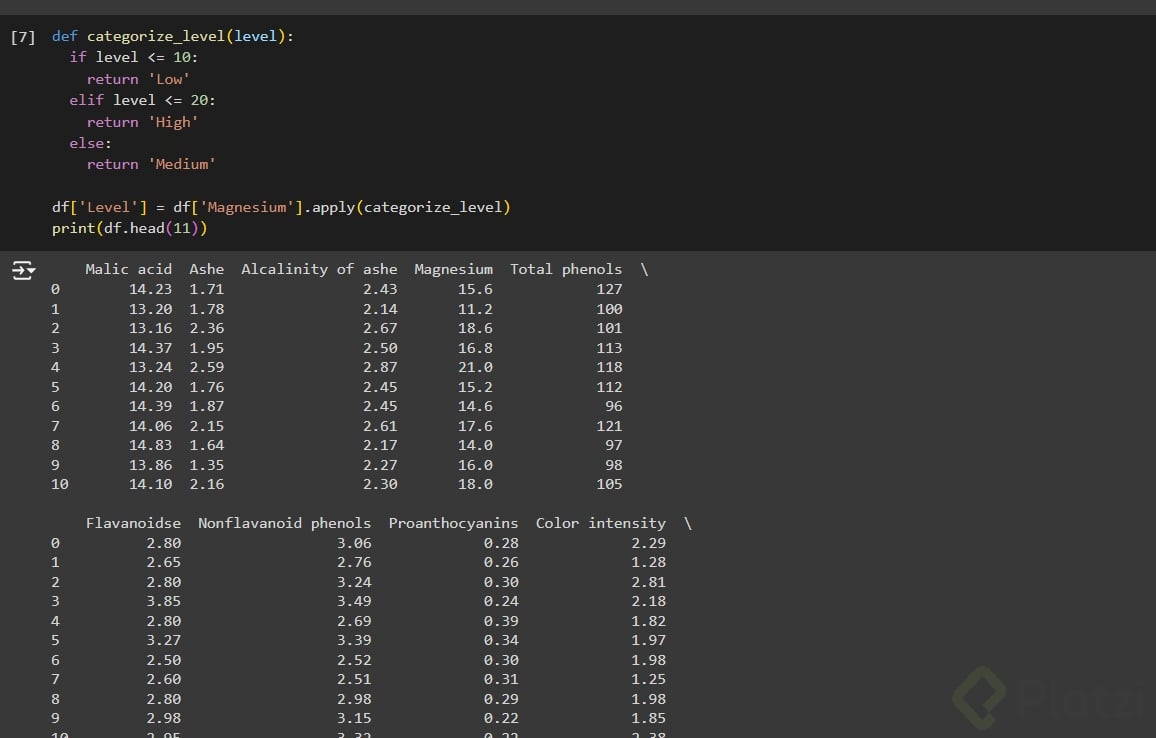Click Color intensity value 1.85
Screen dimensions: 1156x738
[x=649, y=719]
